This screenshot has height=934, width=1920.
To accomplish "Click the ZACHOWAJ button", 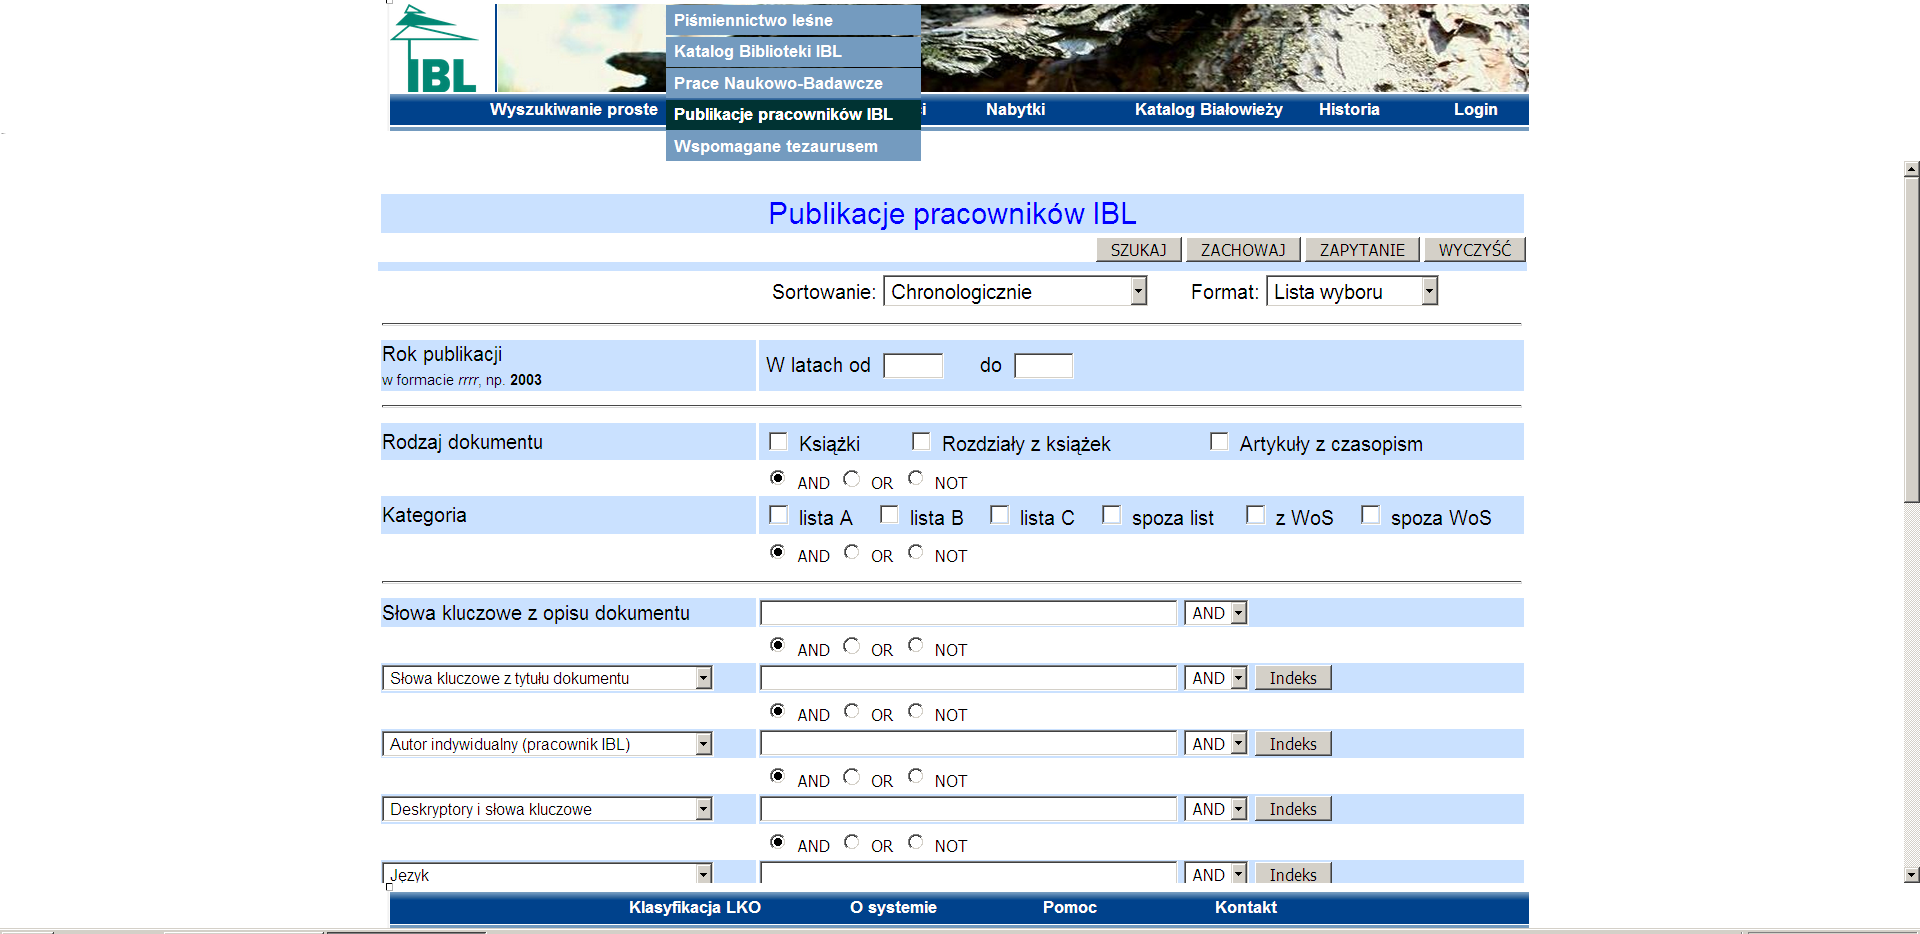I will point(1243,250).
